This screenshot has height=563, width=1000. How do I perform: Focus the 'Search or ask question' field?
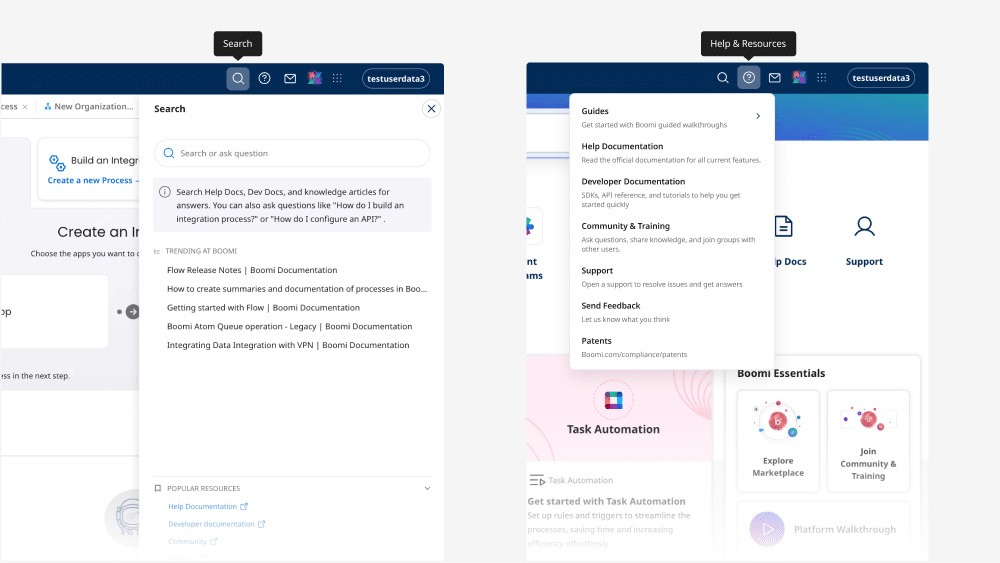click(x=300, y=153)
